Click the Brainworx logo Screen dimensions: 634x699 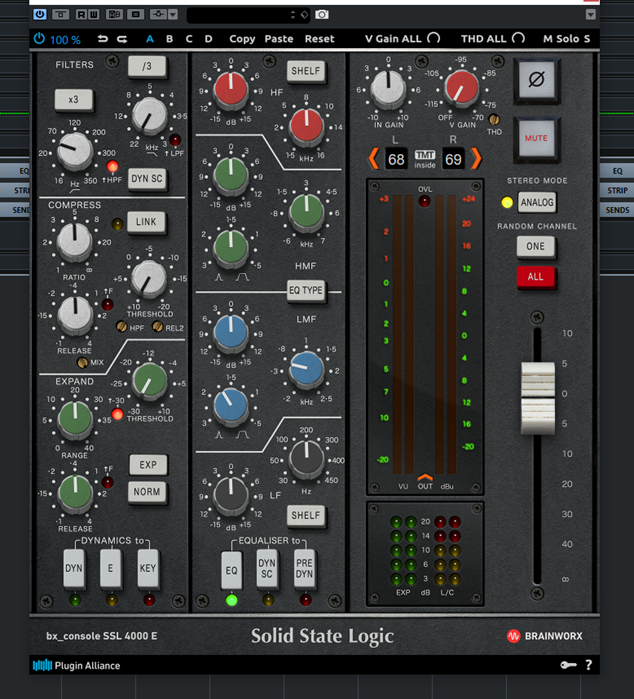[544, 636]
